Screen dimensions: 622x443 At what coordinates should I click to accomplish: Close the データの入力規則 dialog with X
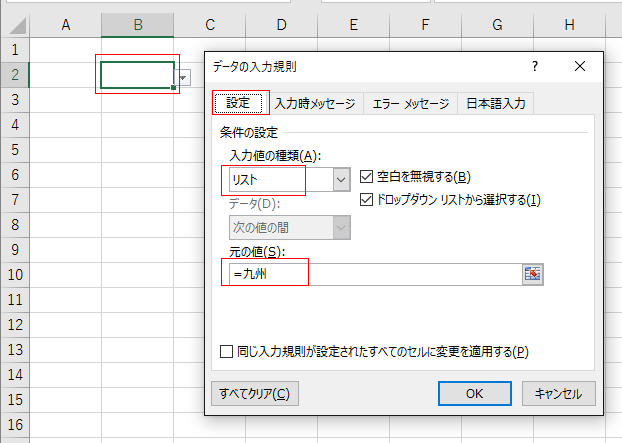point(579,66)
